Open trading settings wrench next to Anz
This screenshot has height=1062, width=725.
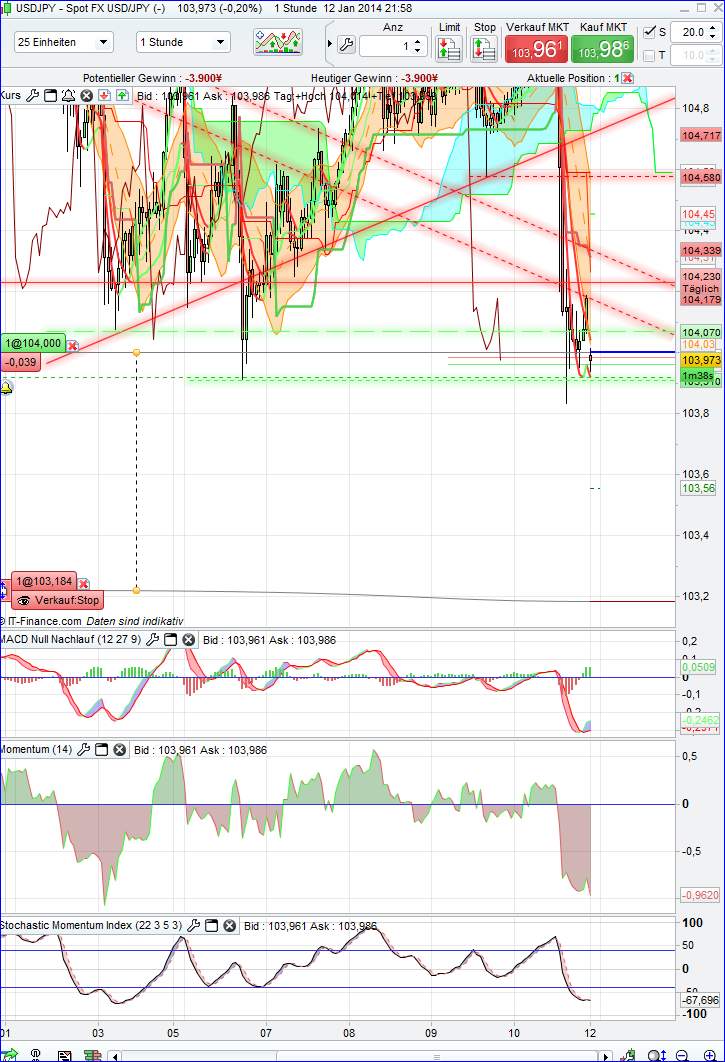(346, 45)
